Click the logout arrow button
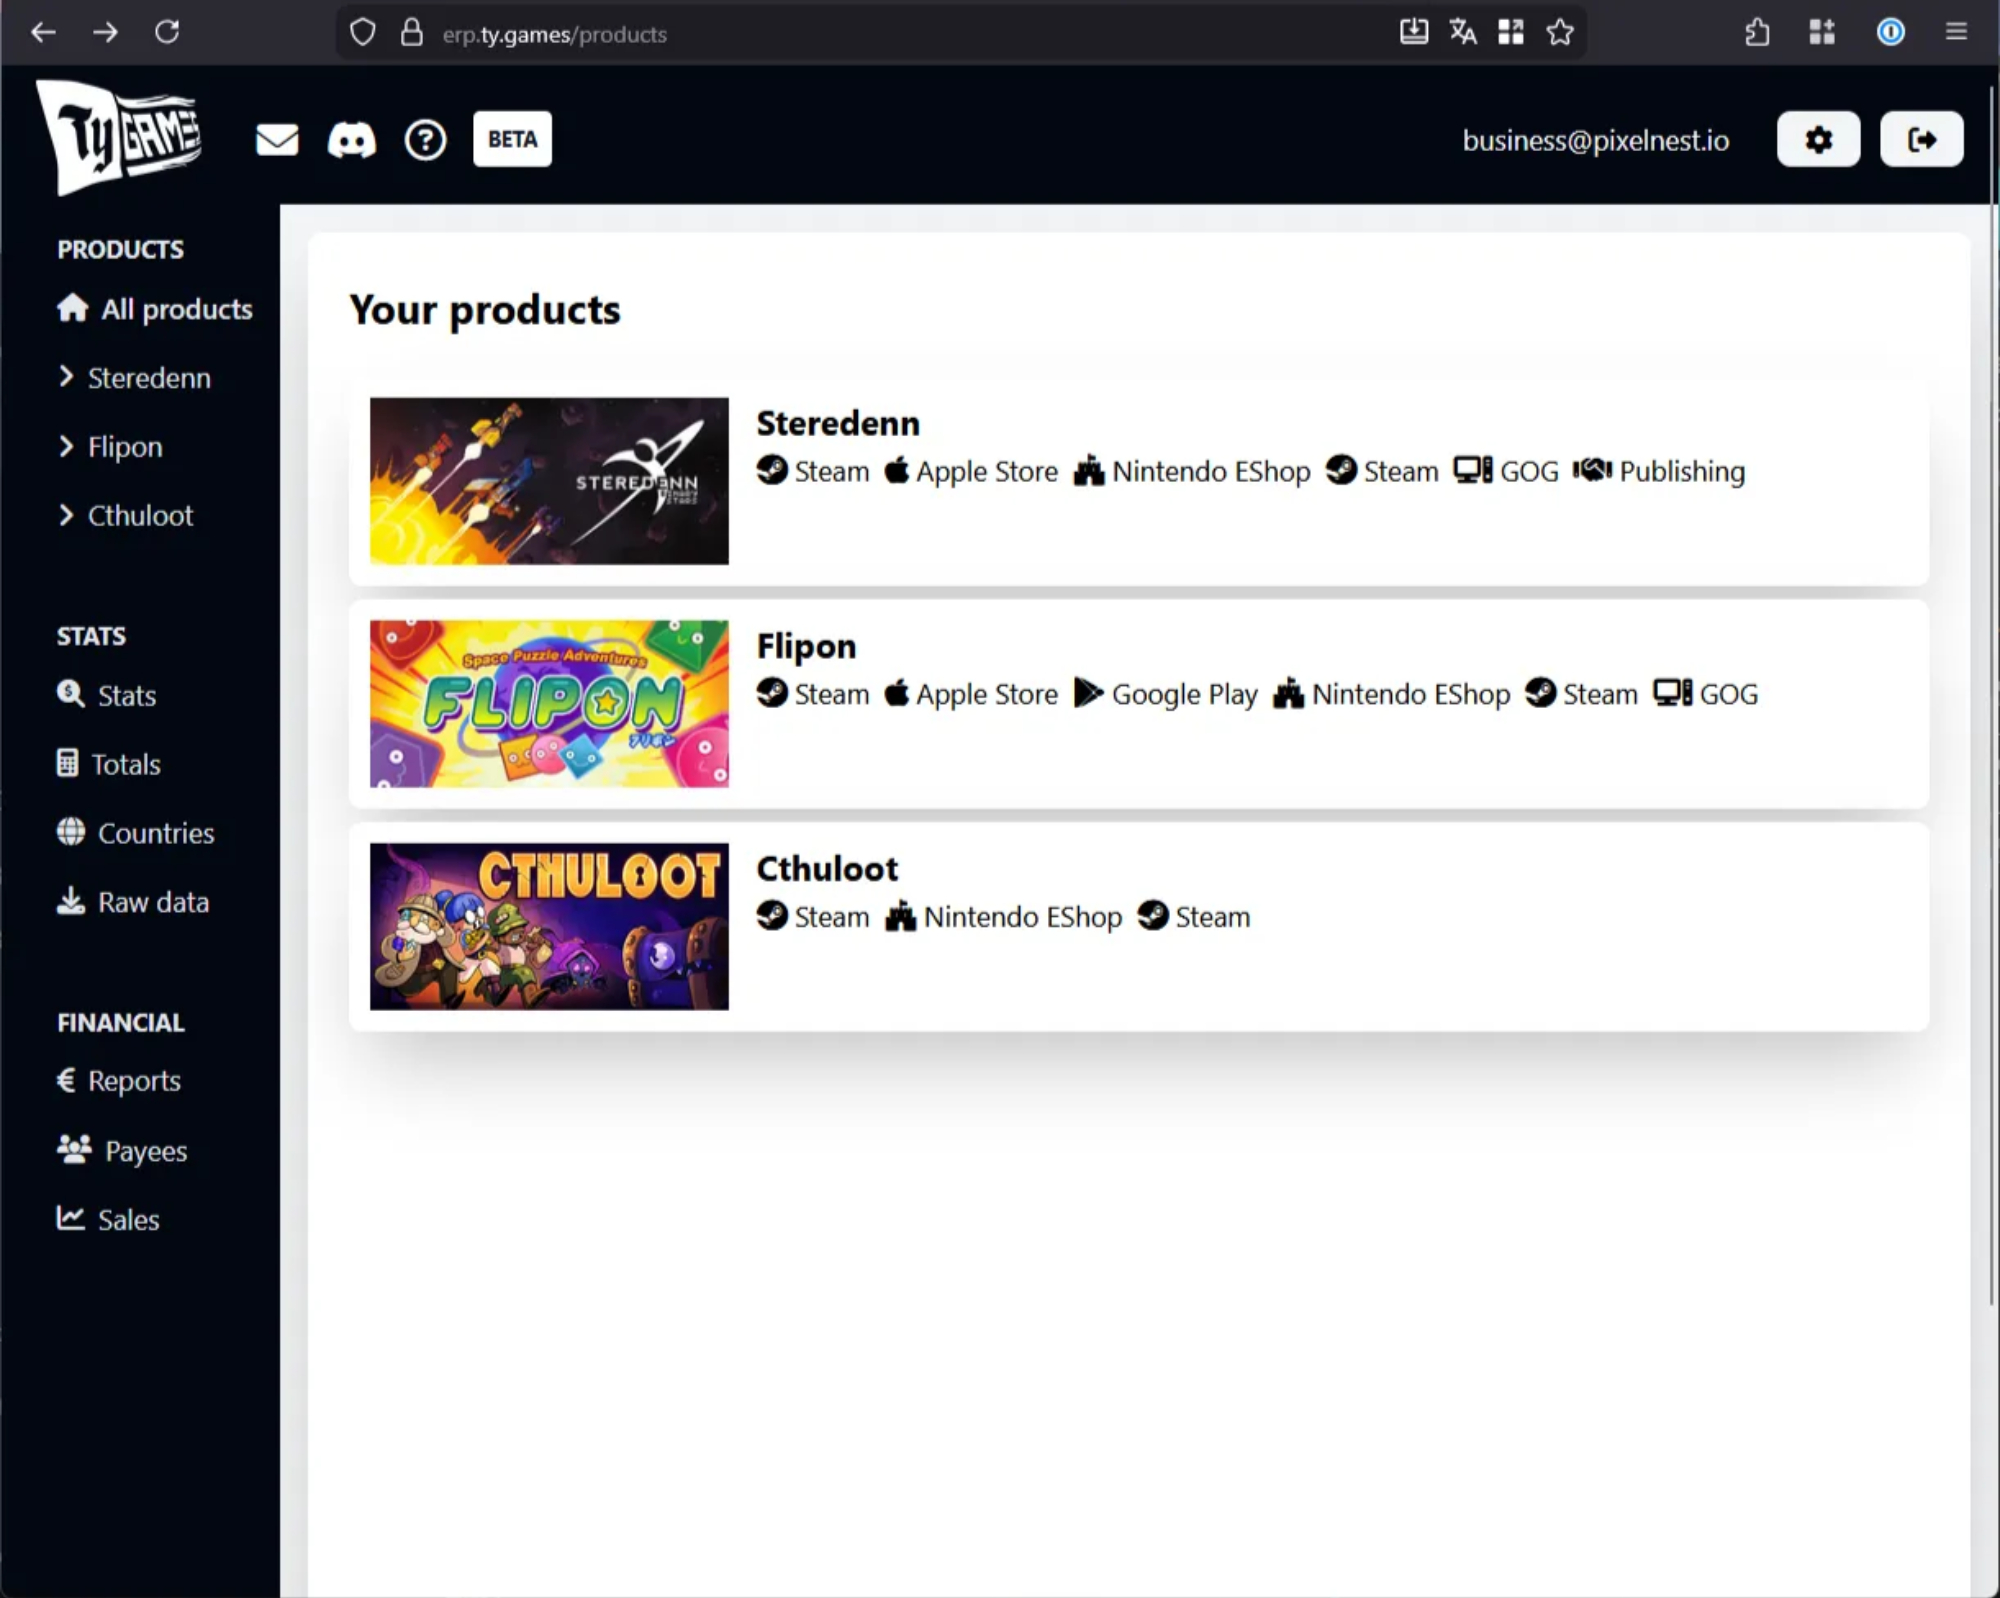This screenshot has width=2000, height=1598. tap(1921, 139)
